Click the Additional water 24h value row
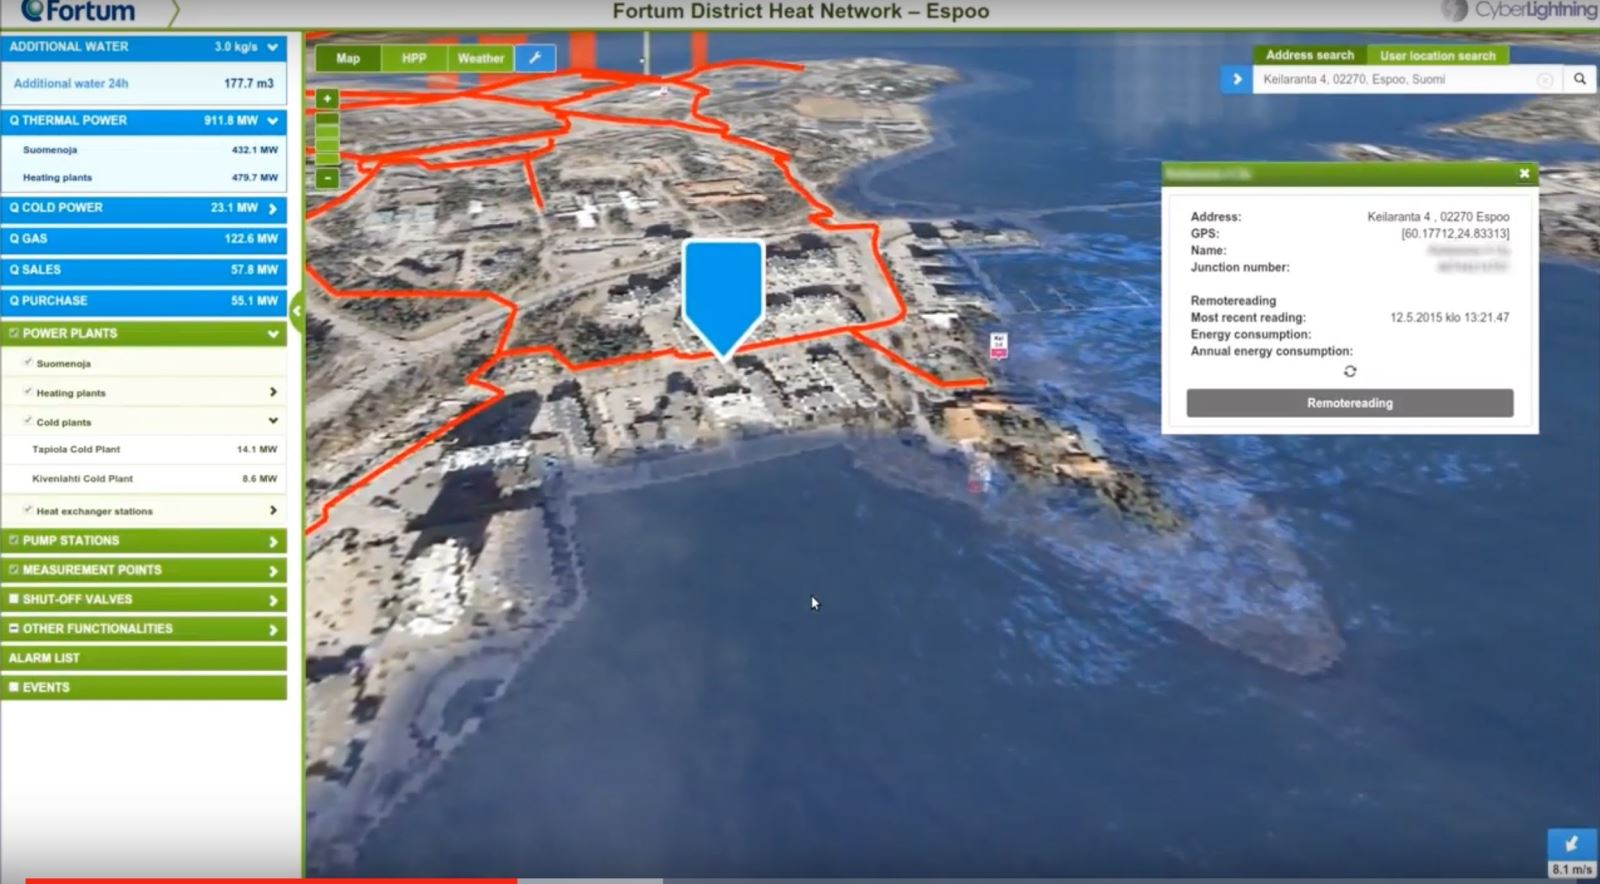The width and height of the screenshot is (1600, 884). [x=144, y=84]
